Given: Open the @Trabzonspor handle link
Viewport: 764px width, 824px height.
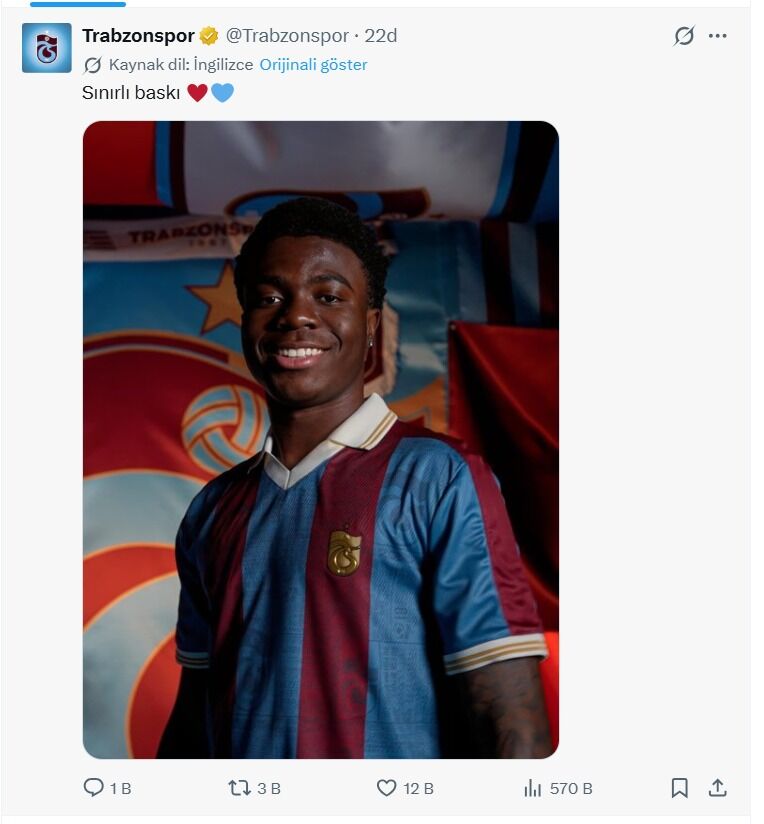Looking at the screenshot, I should tap(287, 36).
